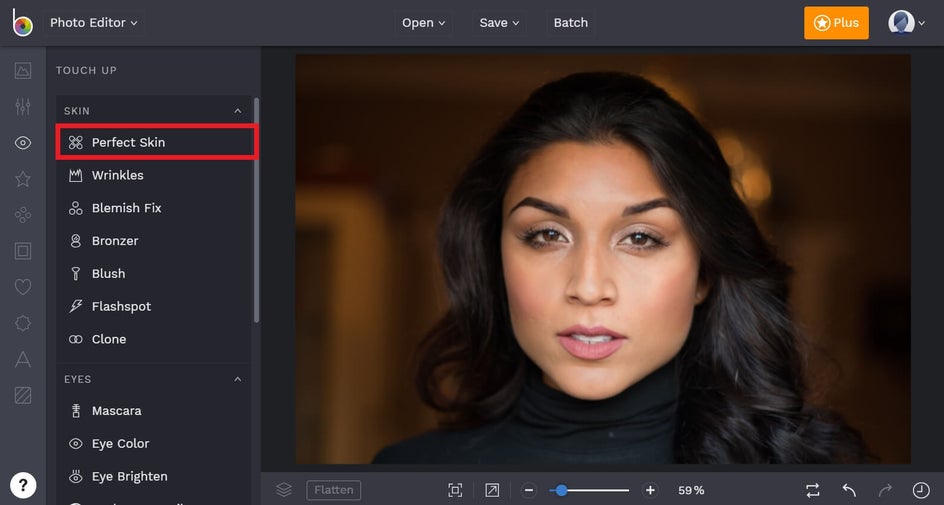The height and width of the screenshot is (505, 944).
Task: Select the Blush tool
Action: click(x=154, y=273)
